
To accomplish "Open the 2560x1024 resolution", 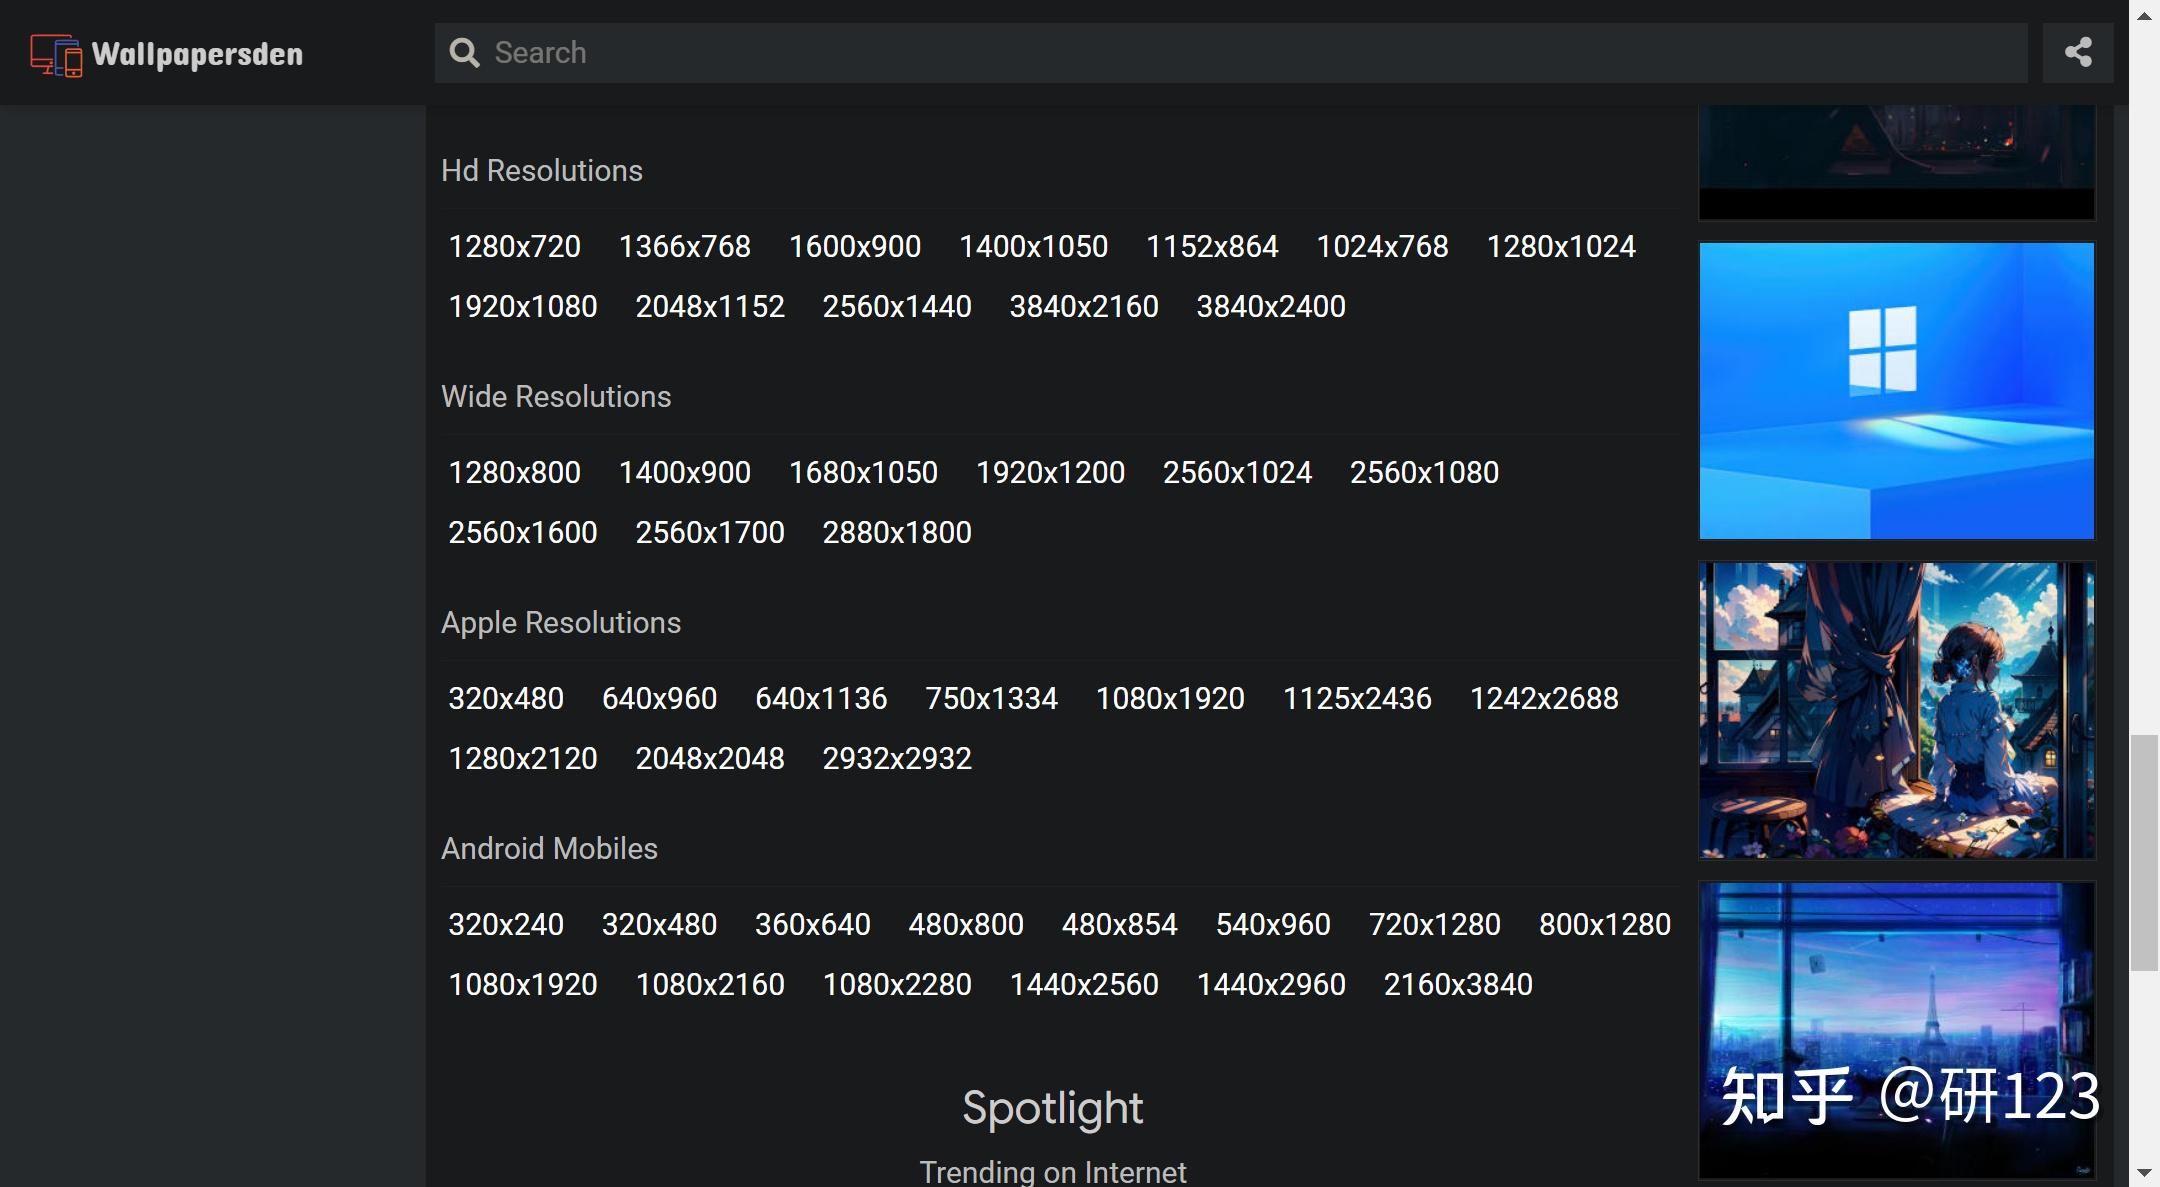I will [x=1237, y=473].
